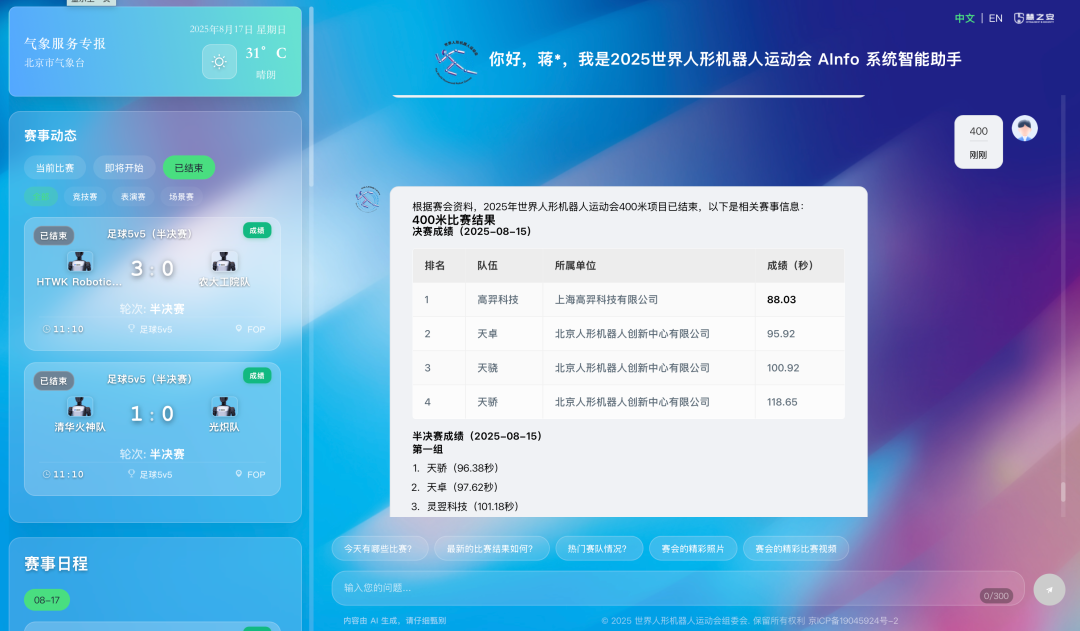
Task: Click the 清华火神队 team robot icon
Action: click(x=80, y=407)
